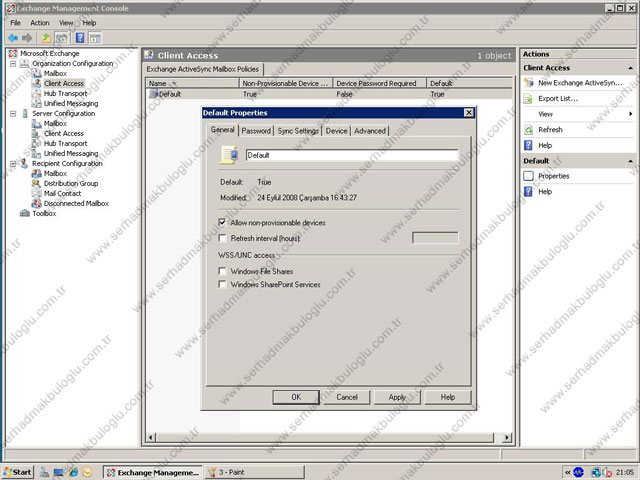The width and height of the screenshot is (640, 480).
Task: Click Cancel in Default Properties dialog
Action: click(x=347, y=397)
